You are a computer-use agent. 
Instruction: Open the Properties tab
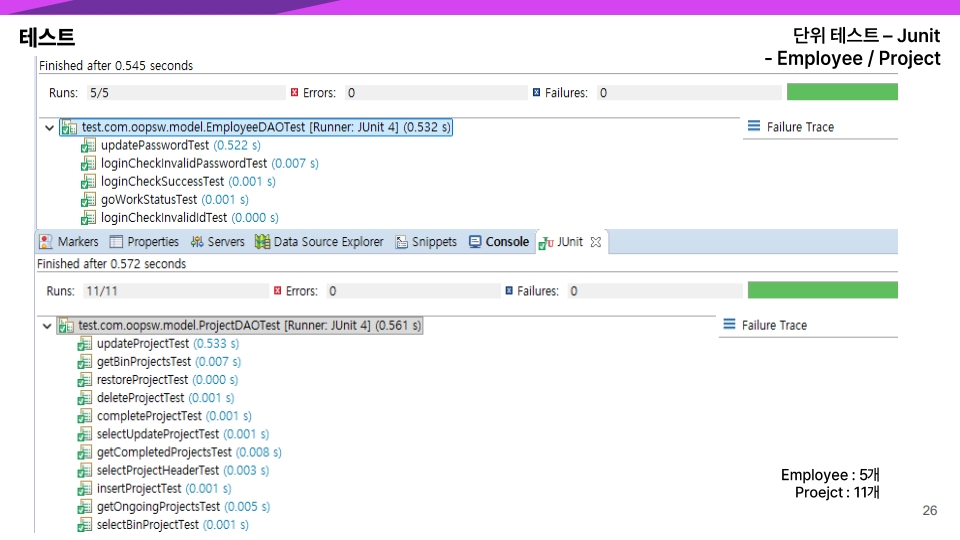(144, 242)
